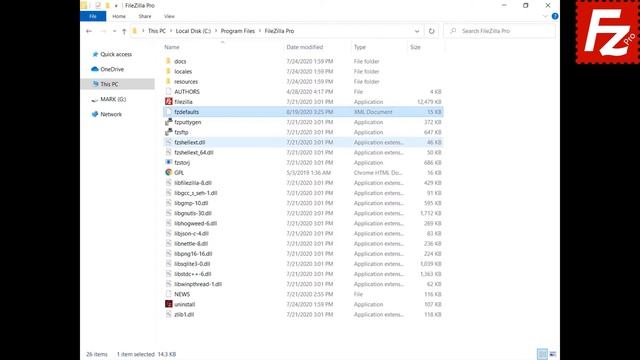The image size is (640, 360).
Task: Select libgmp-10.dll file name
Action: click(191, 203)
